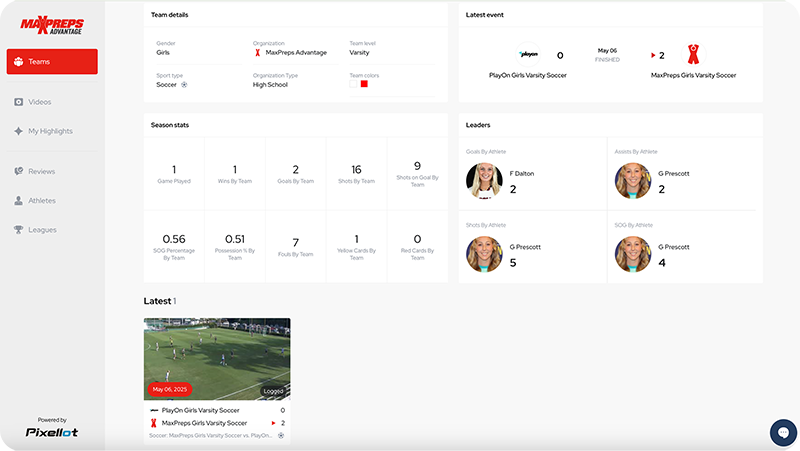
Task: Click G Prescott name under Assists By Athlete
Action: [x=673, y=173]
